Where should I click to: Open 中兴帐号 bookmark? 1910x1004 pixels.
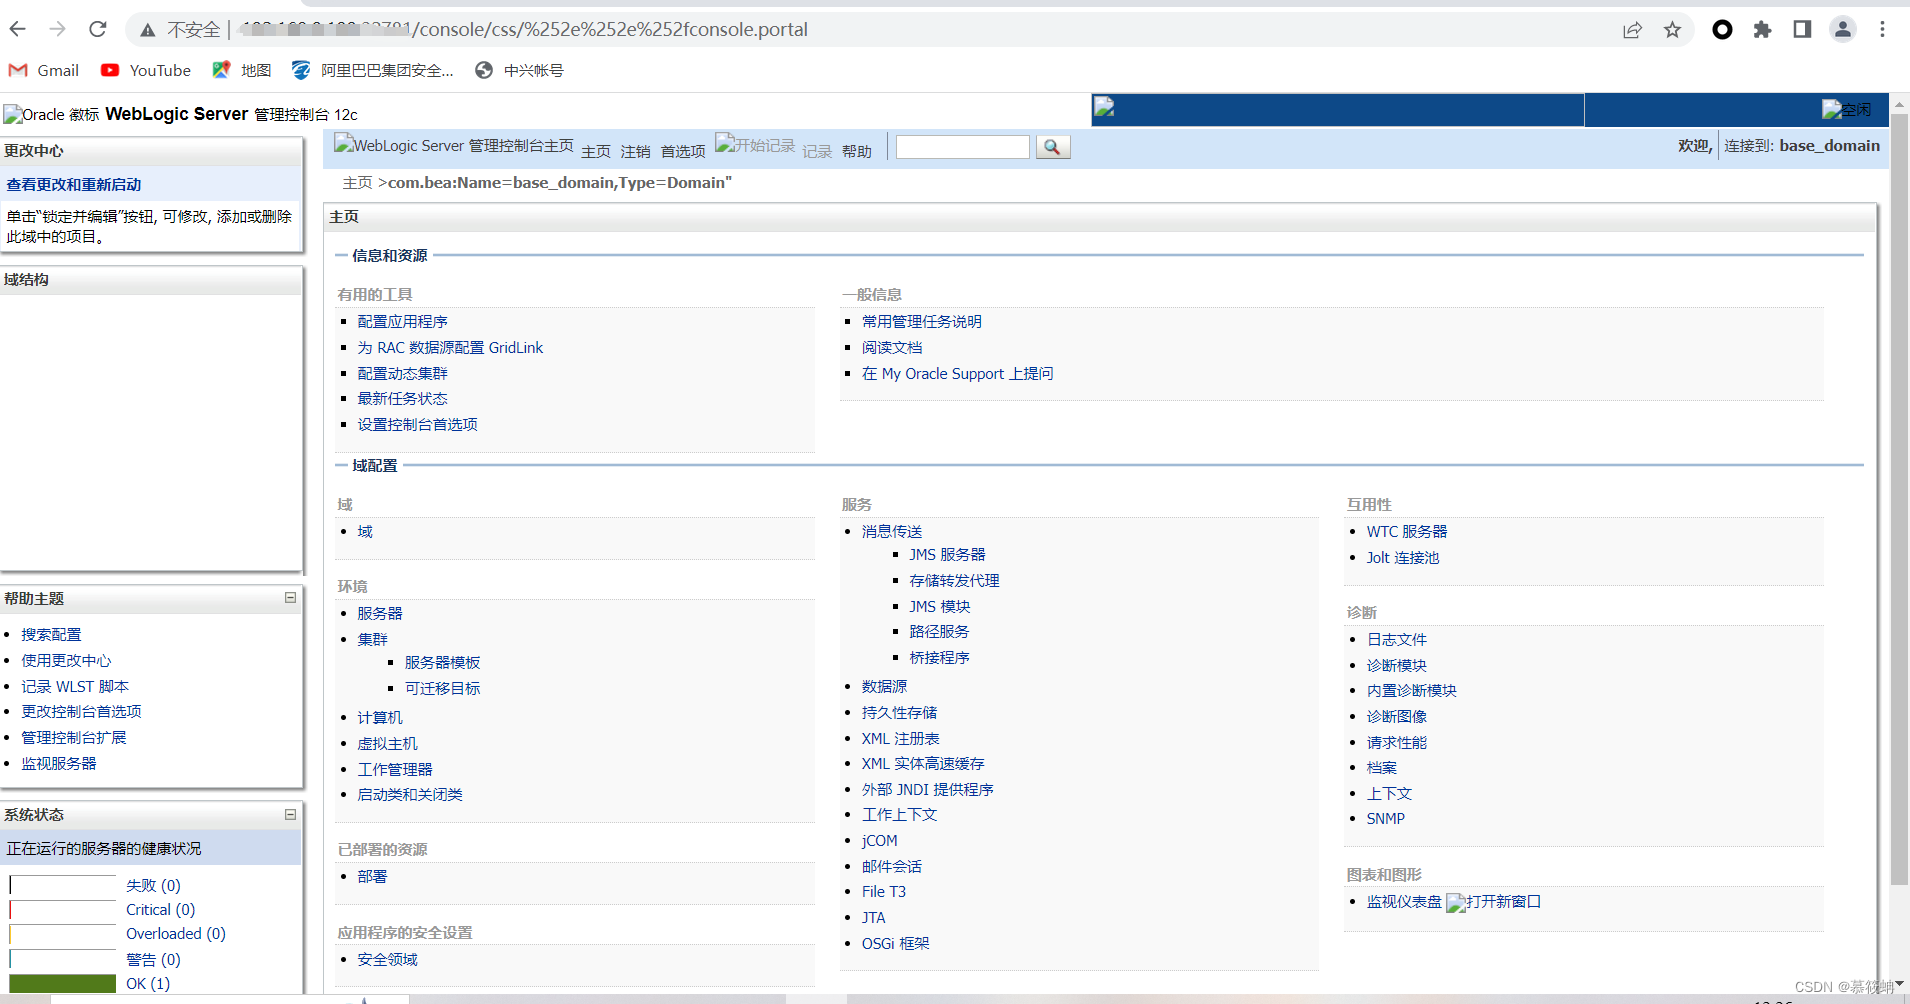coord(519,70)
